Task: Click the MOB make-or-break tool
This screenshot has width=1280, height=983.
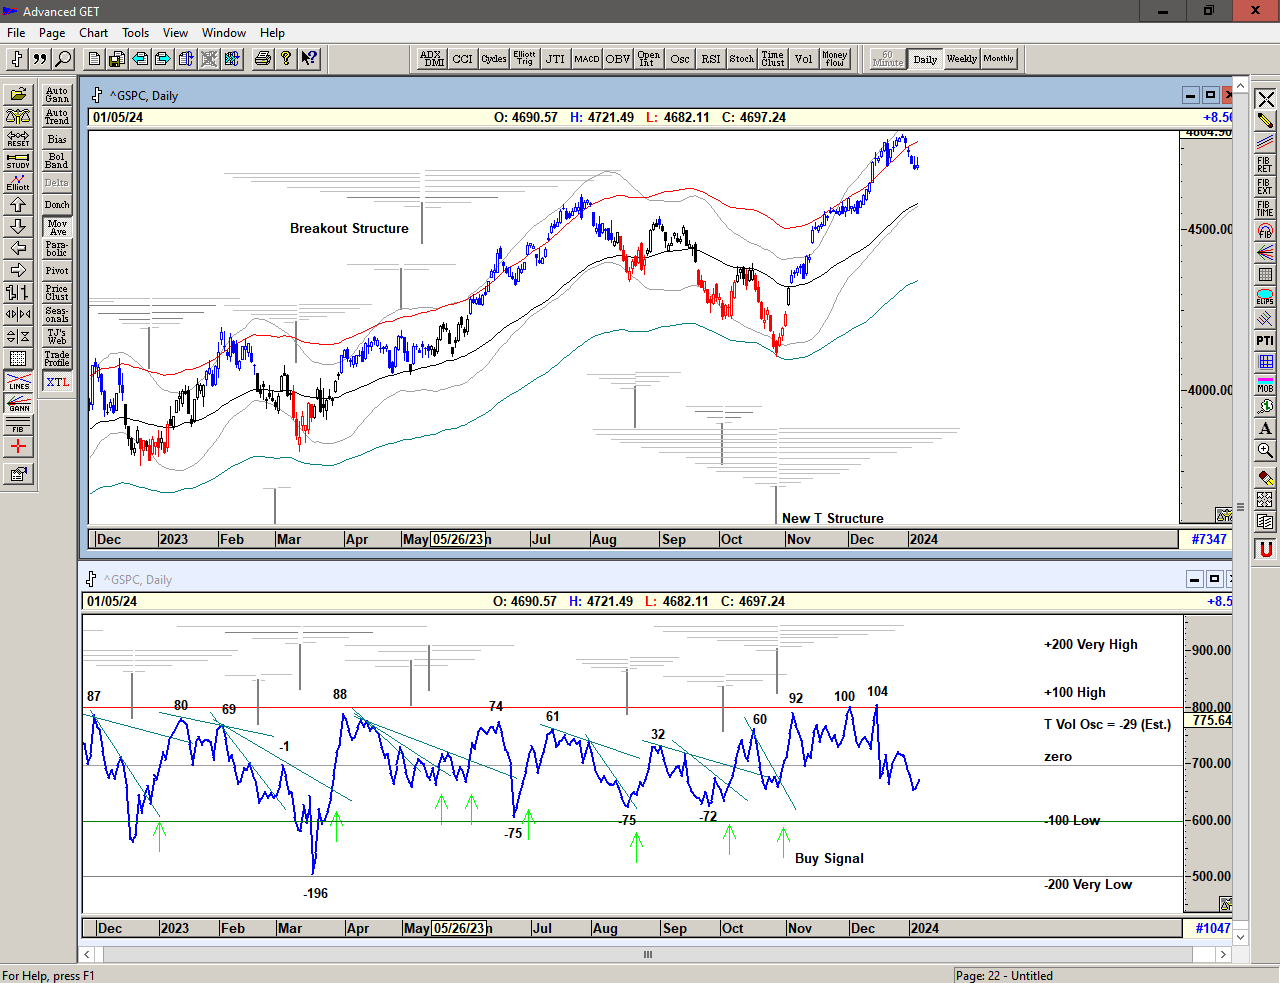Action: coord(1265,385)
